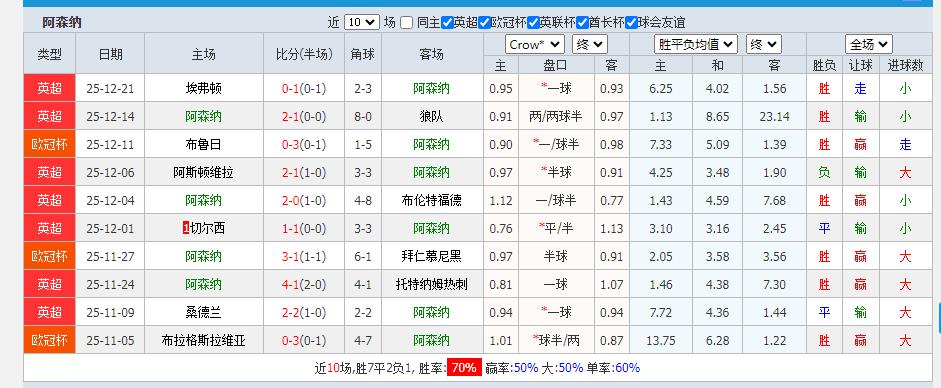Select the 日期 column header

point(110,54)
